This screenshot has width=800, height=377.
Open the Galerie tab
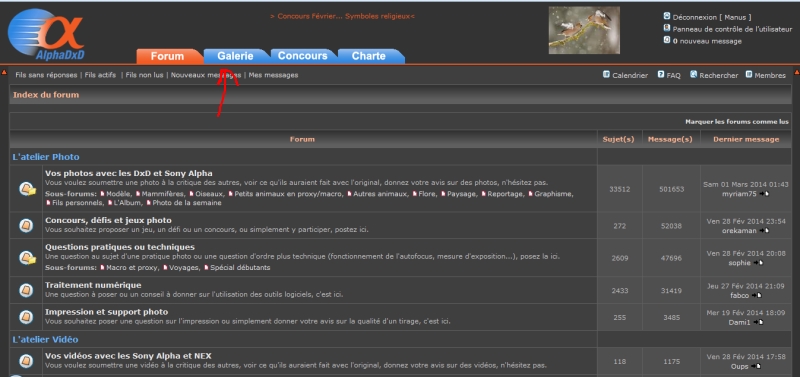coord(236,56)
